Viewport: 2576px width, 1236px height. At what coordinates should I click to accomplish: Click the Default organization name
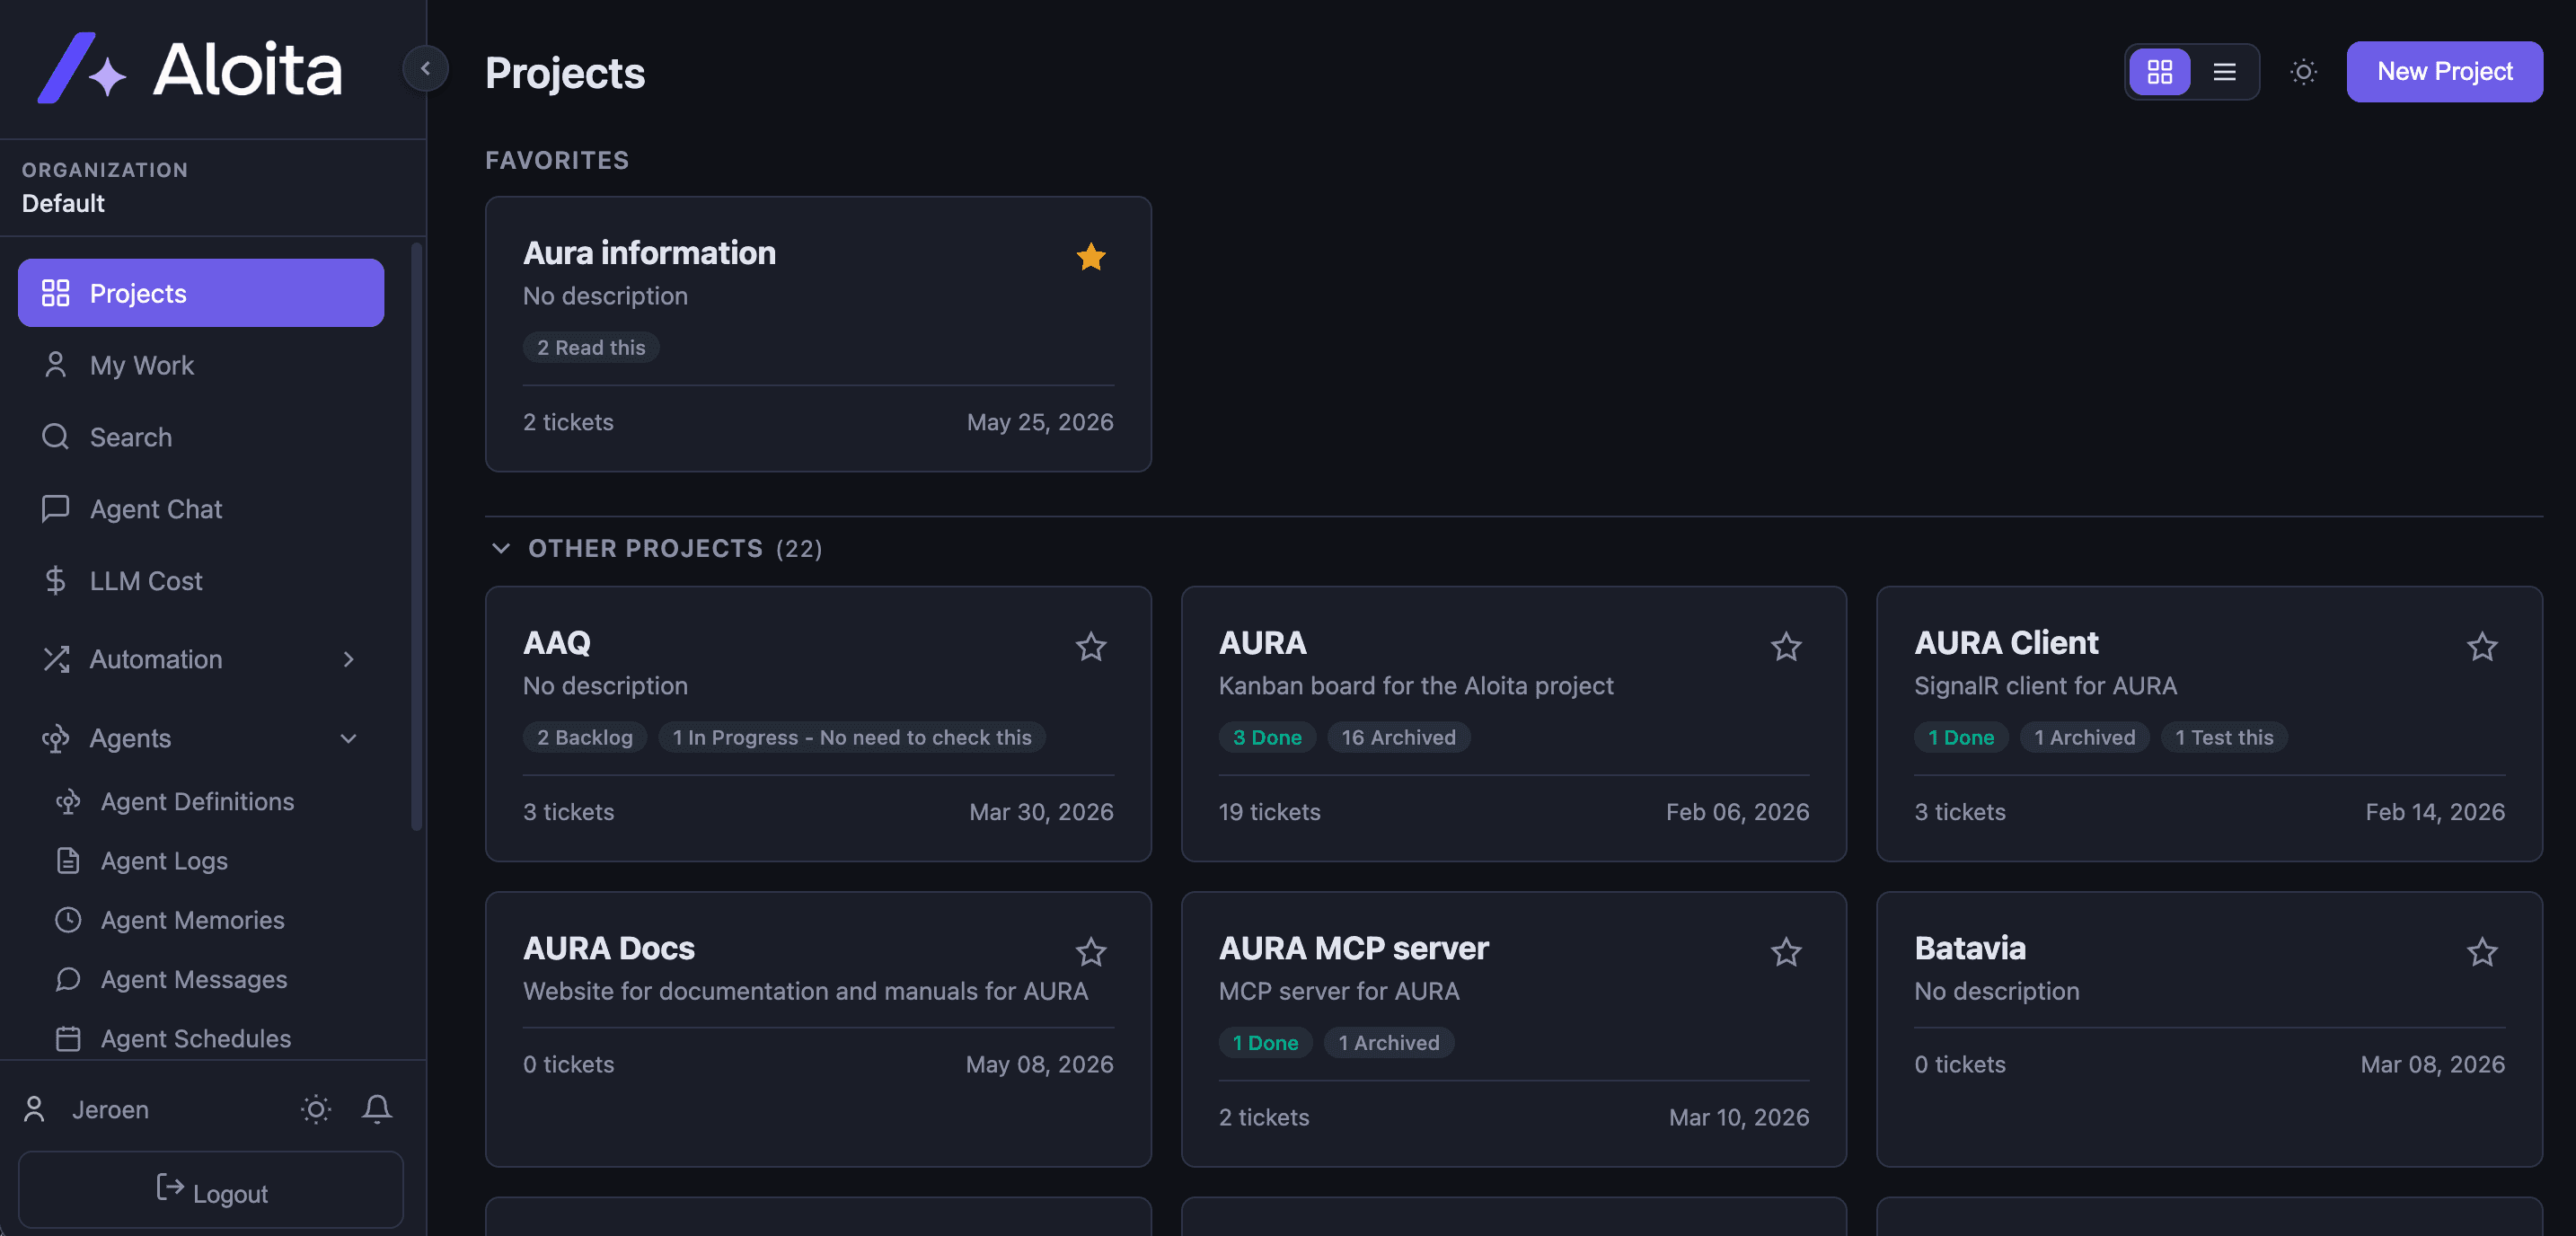coord(63,203)
